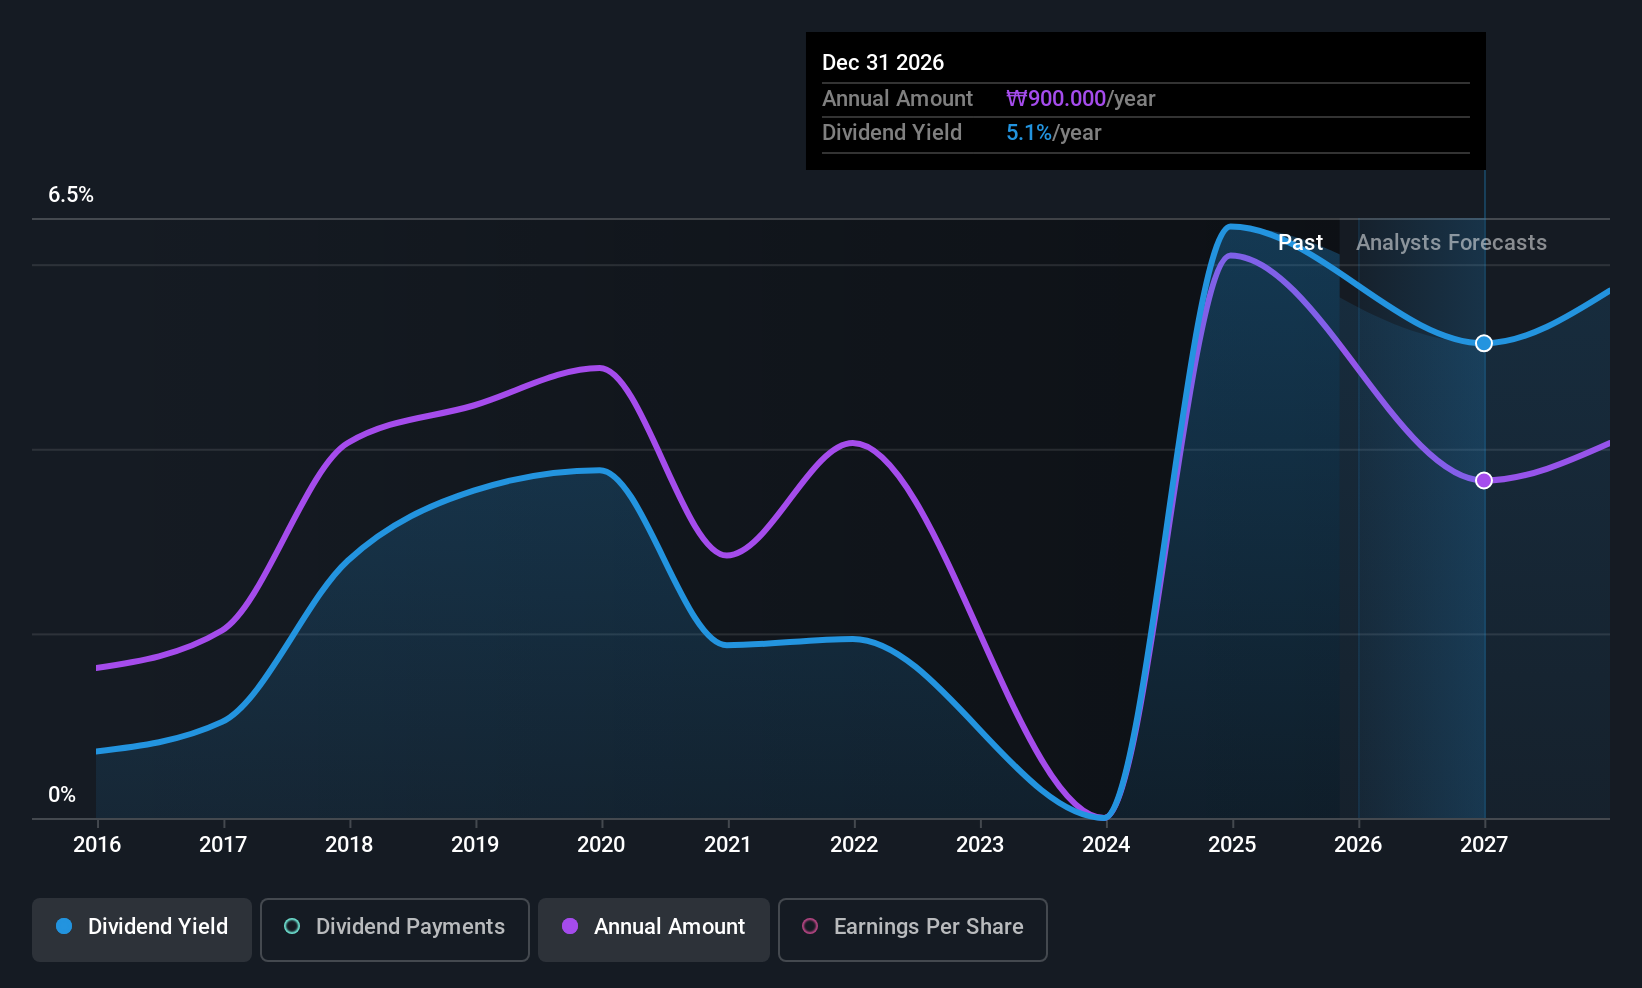Click the 6.5% y-axis label
Image resolution: width=1642 pixels, height=988 pixels.
click(71, 195)
